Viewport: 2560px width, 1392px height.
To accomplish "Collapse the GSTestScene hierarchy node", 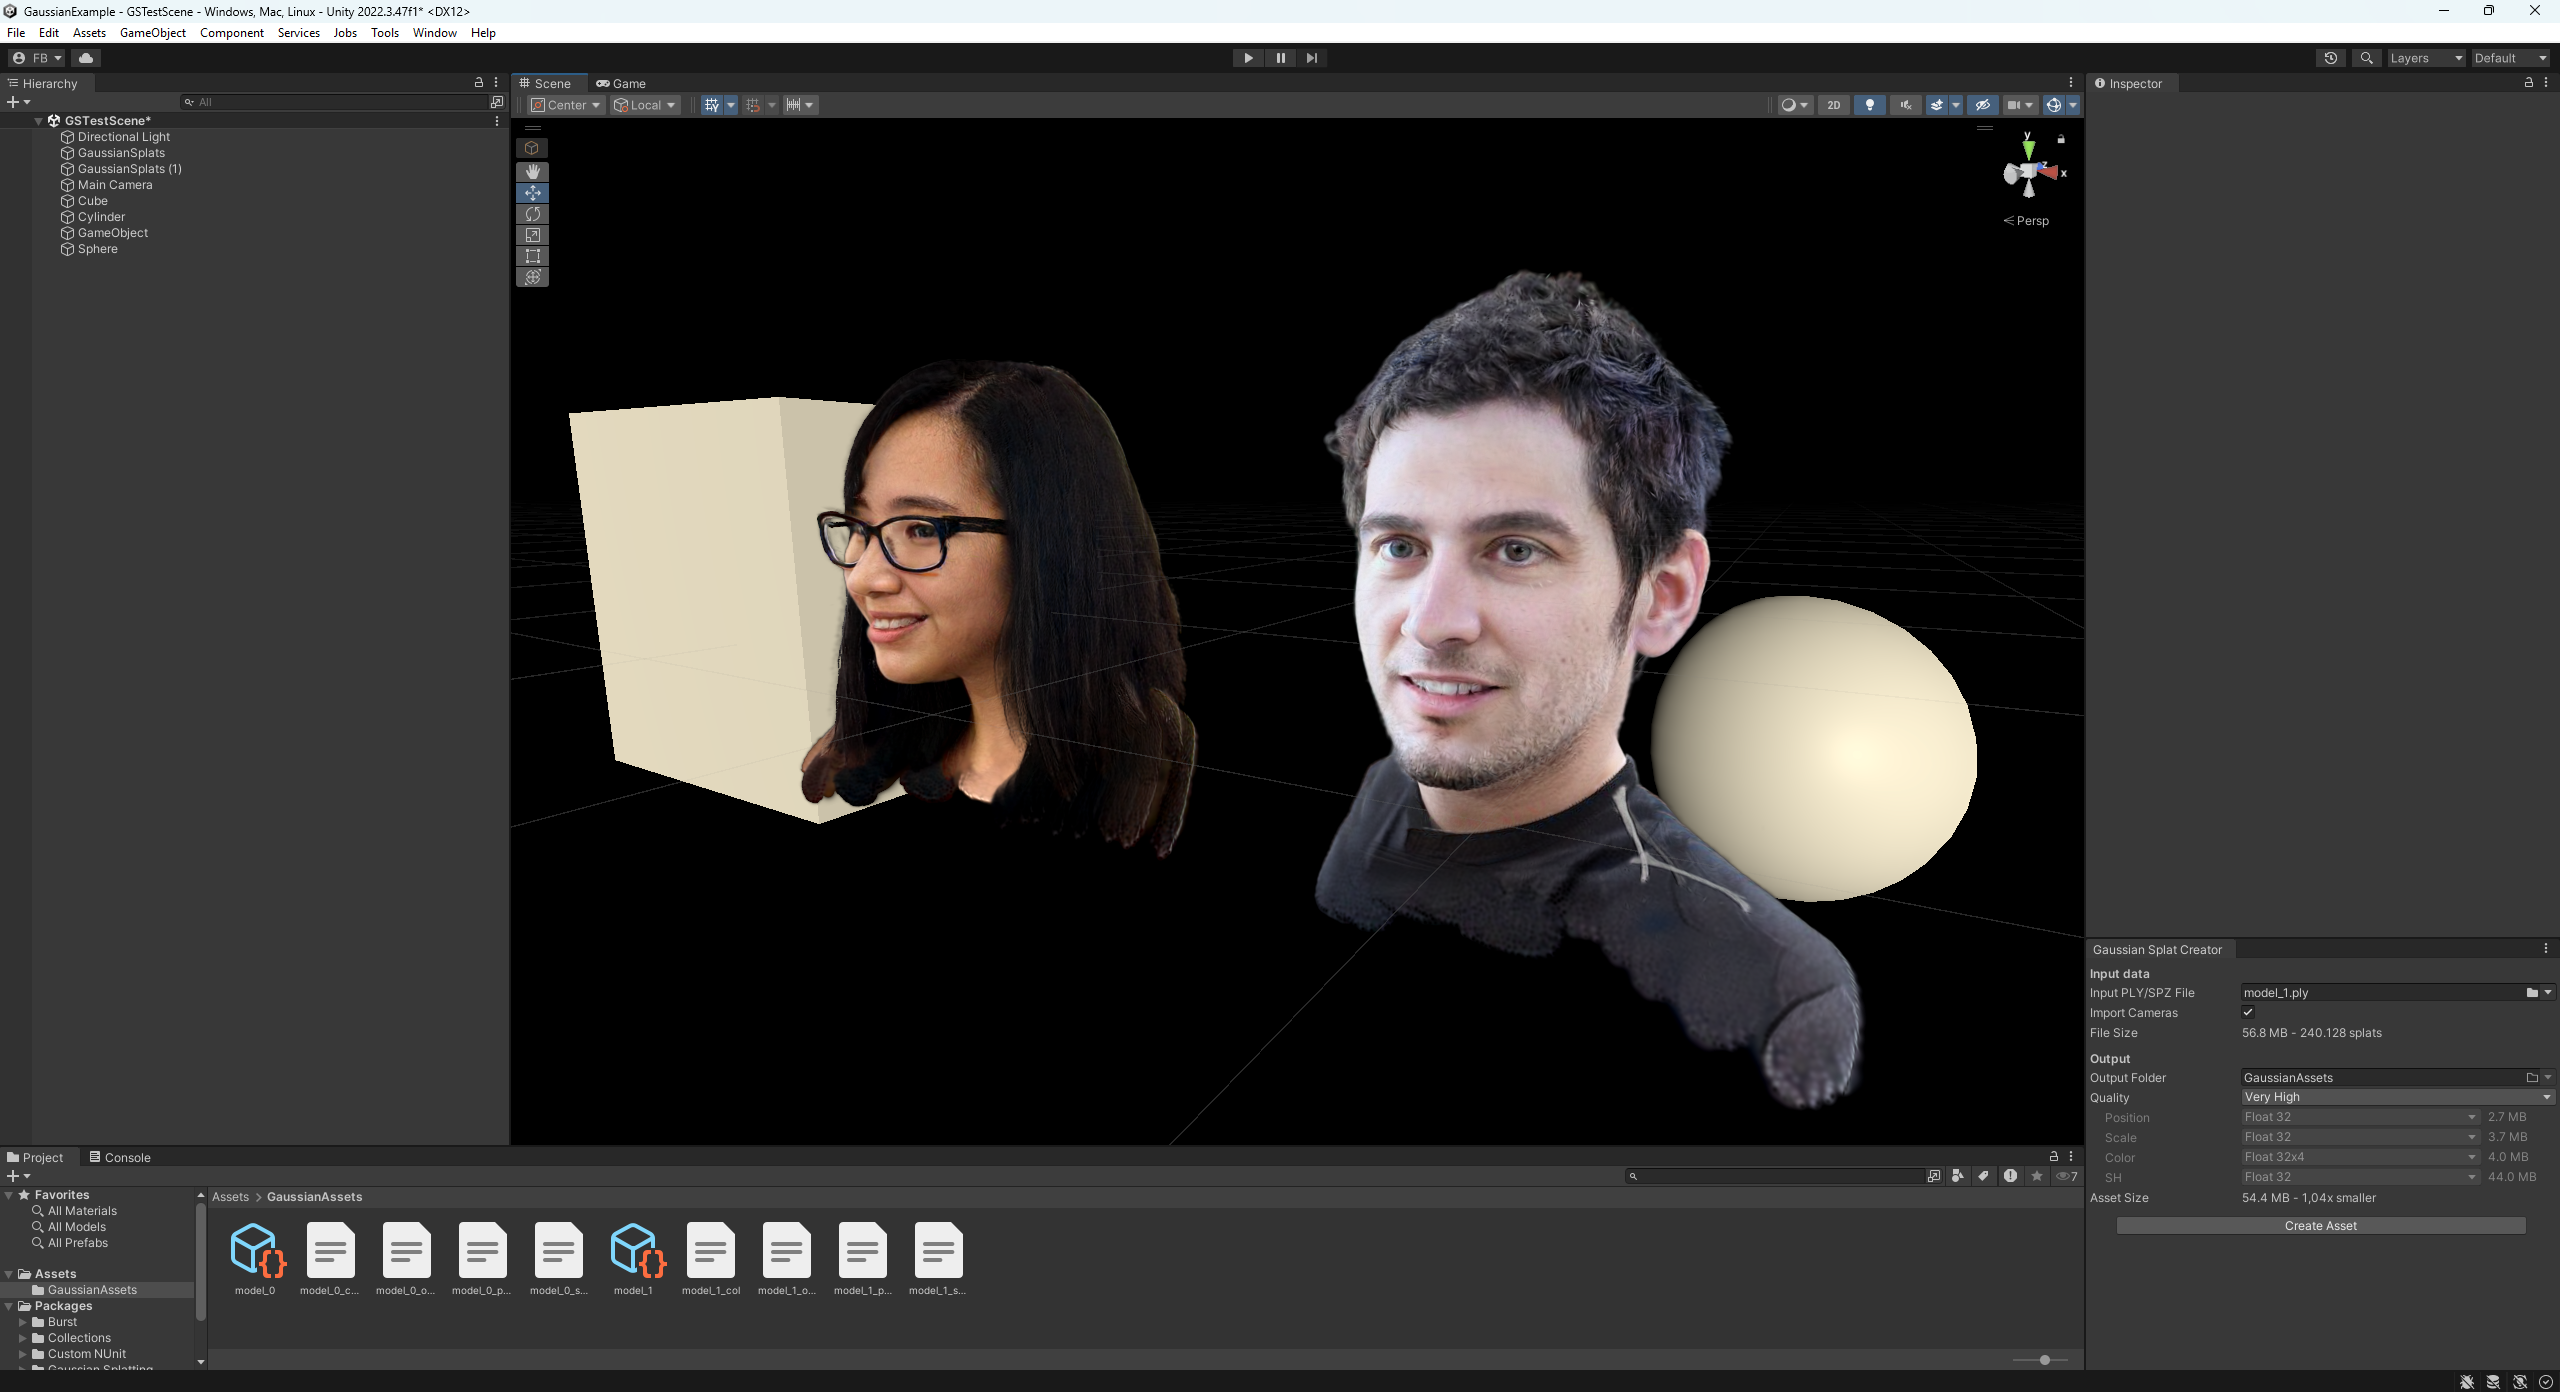I will click(x=38, y=121).
